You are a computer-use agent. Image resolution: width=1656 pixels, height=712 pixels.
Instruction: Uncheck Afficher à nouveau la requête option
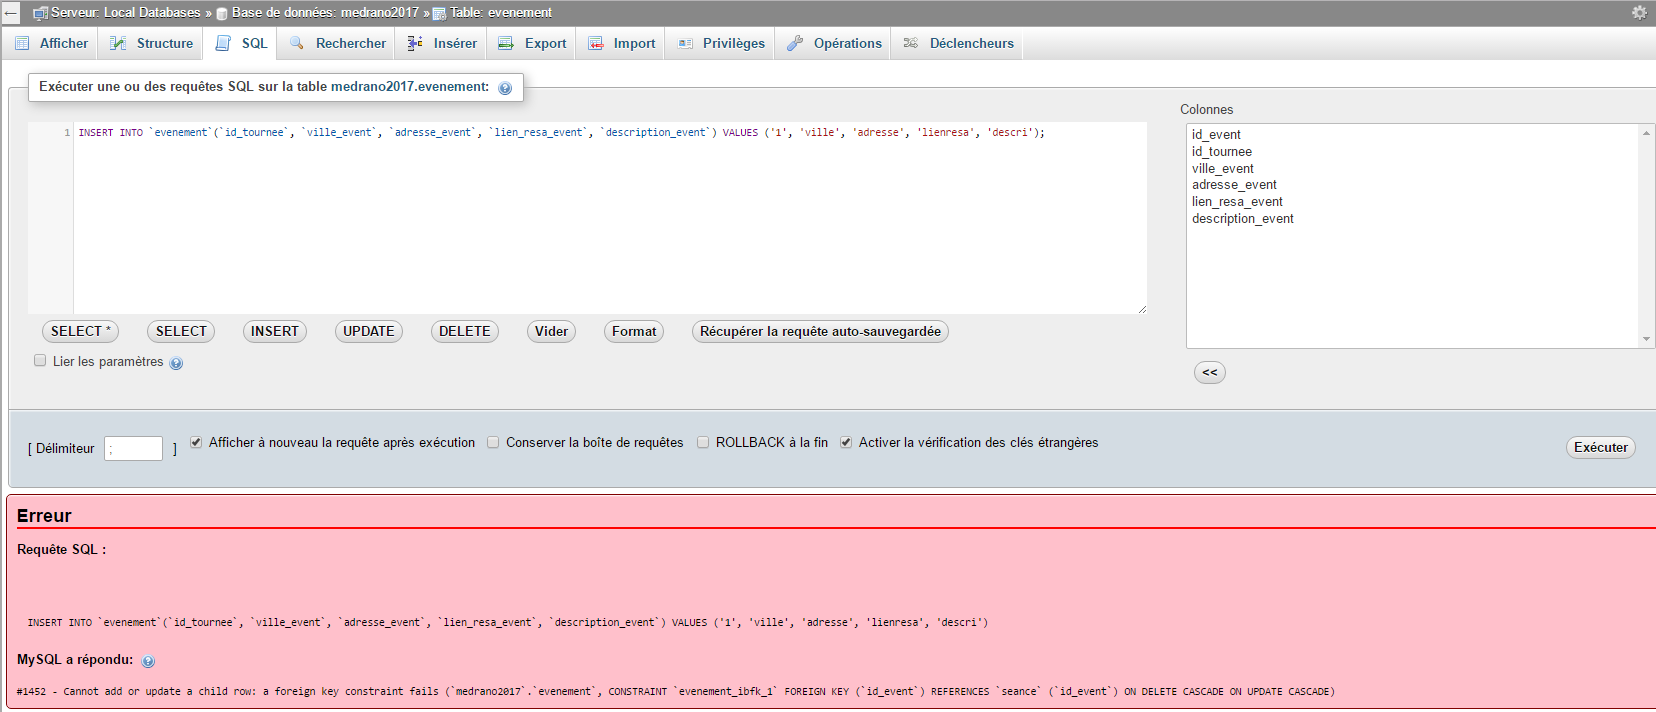[196, 442]
